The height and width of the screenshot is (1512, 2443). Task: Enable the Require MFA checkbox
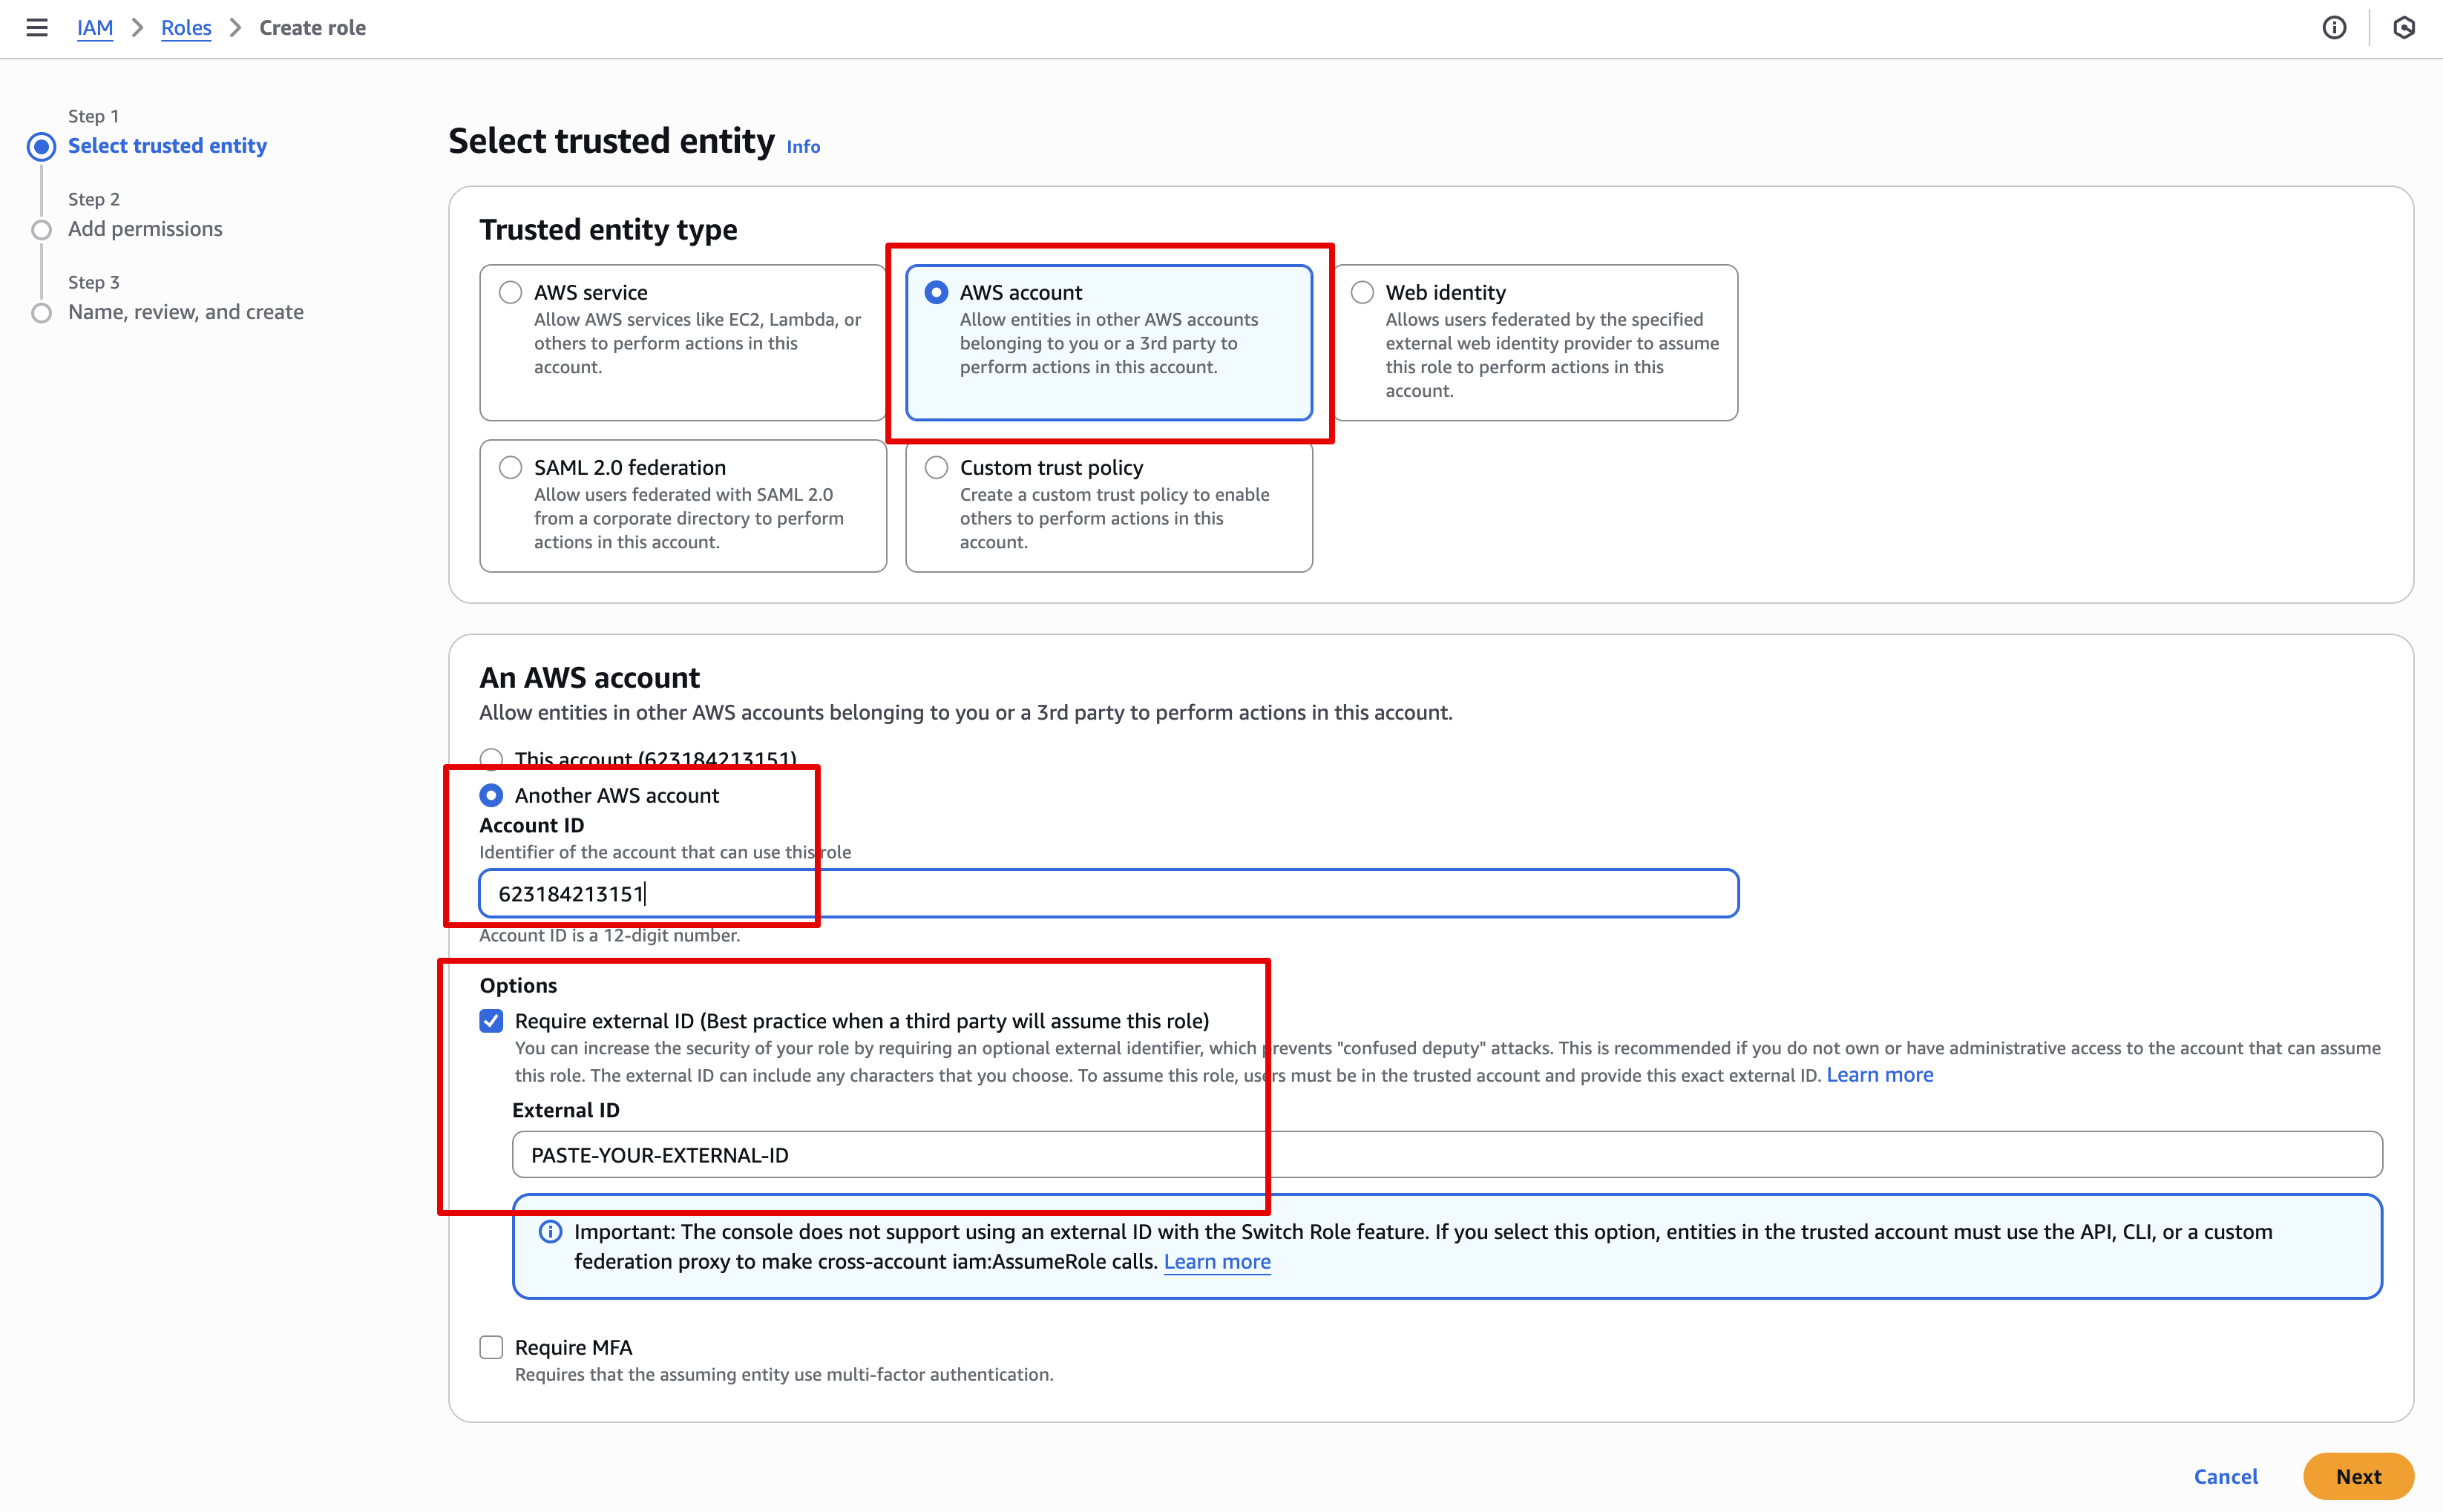[491, 1347]
